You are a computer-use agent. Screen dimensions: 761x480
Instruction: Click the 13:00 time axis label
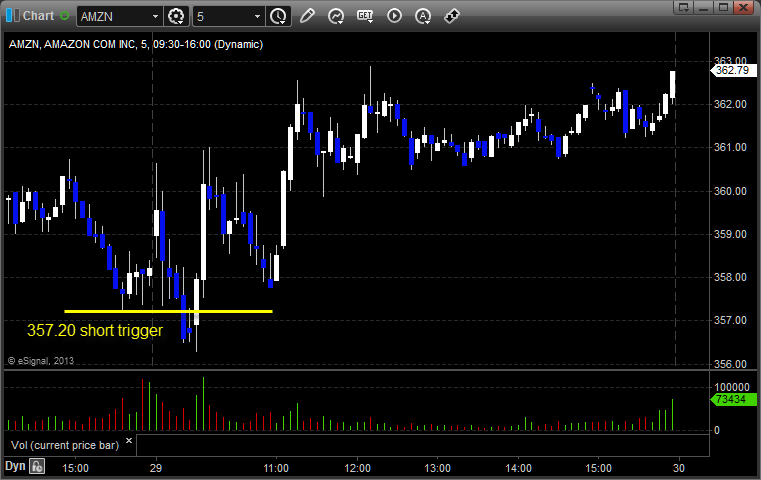pyautogui.click(x=437, y=468)
